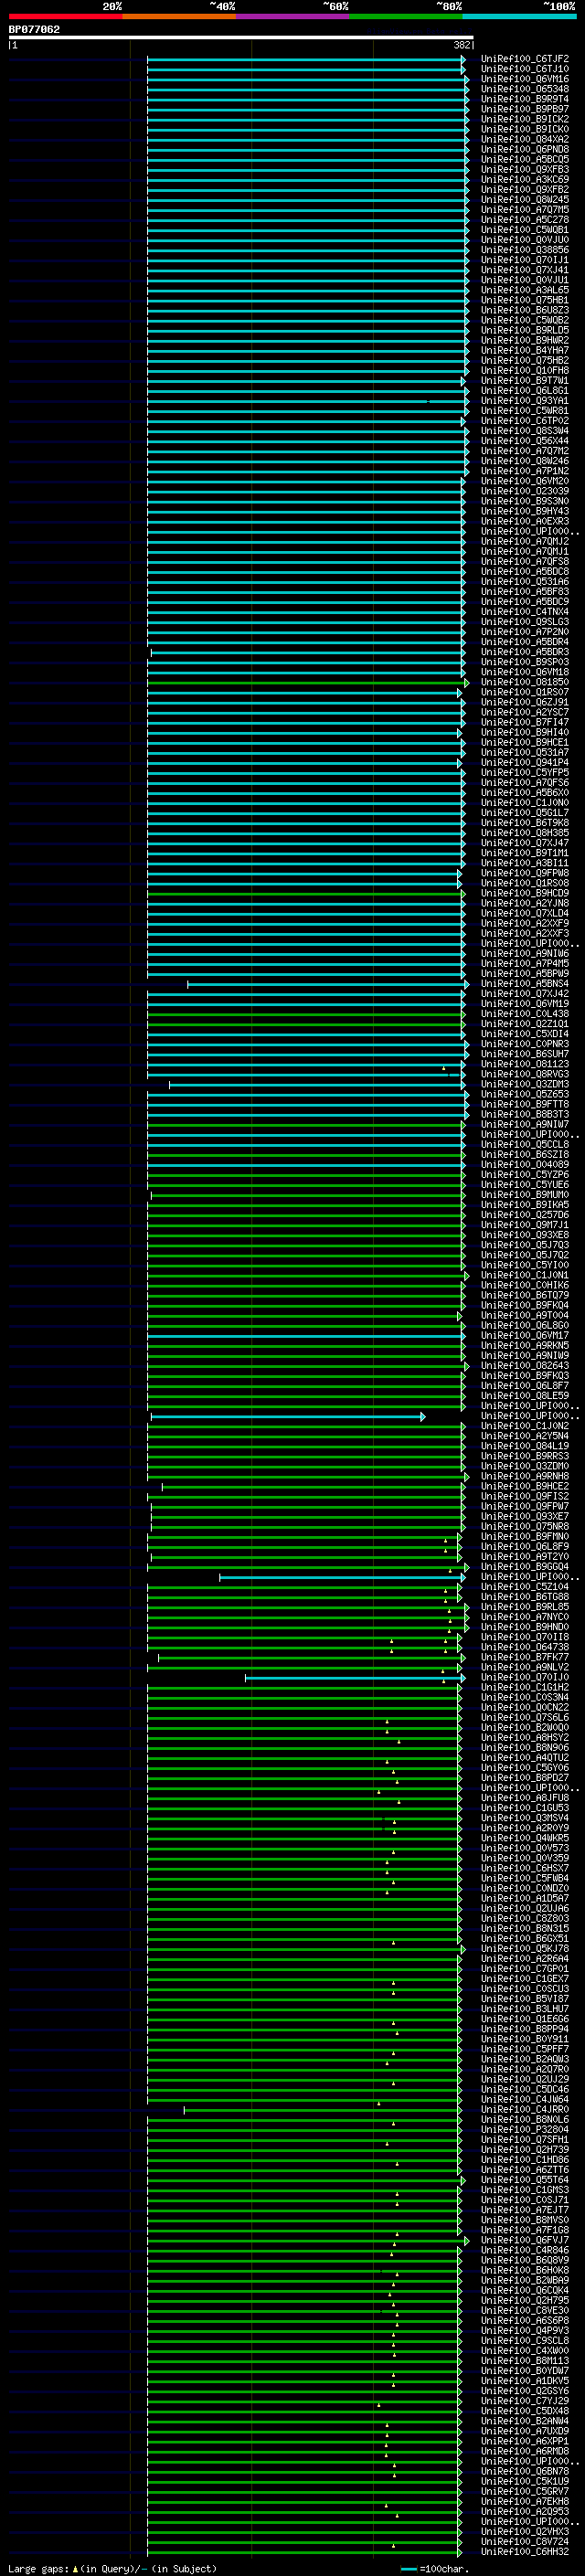Click the green ~80% color scale segment

pyautogui.click(x=406, y=16)
